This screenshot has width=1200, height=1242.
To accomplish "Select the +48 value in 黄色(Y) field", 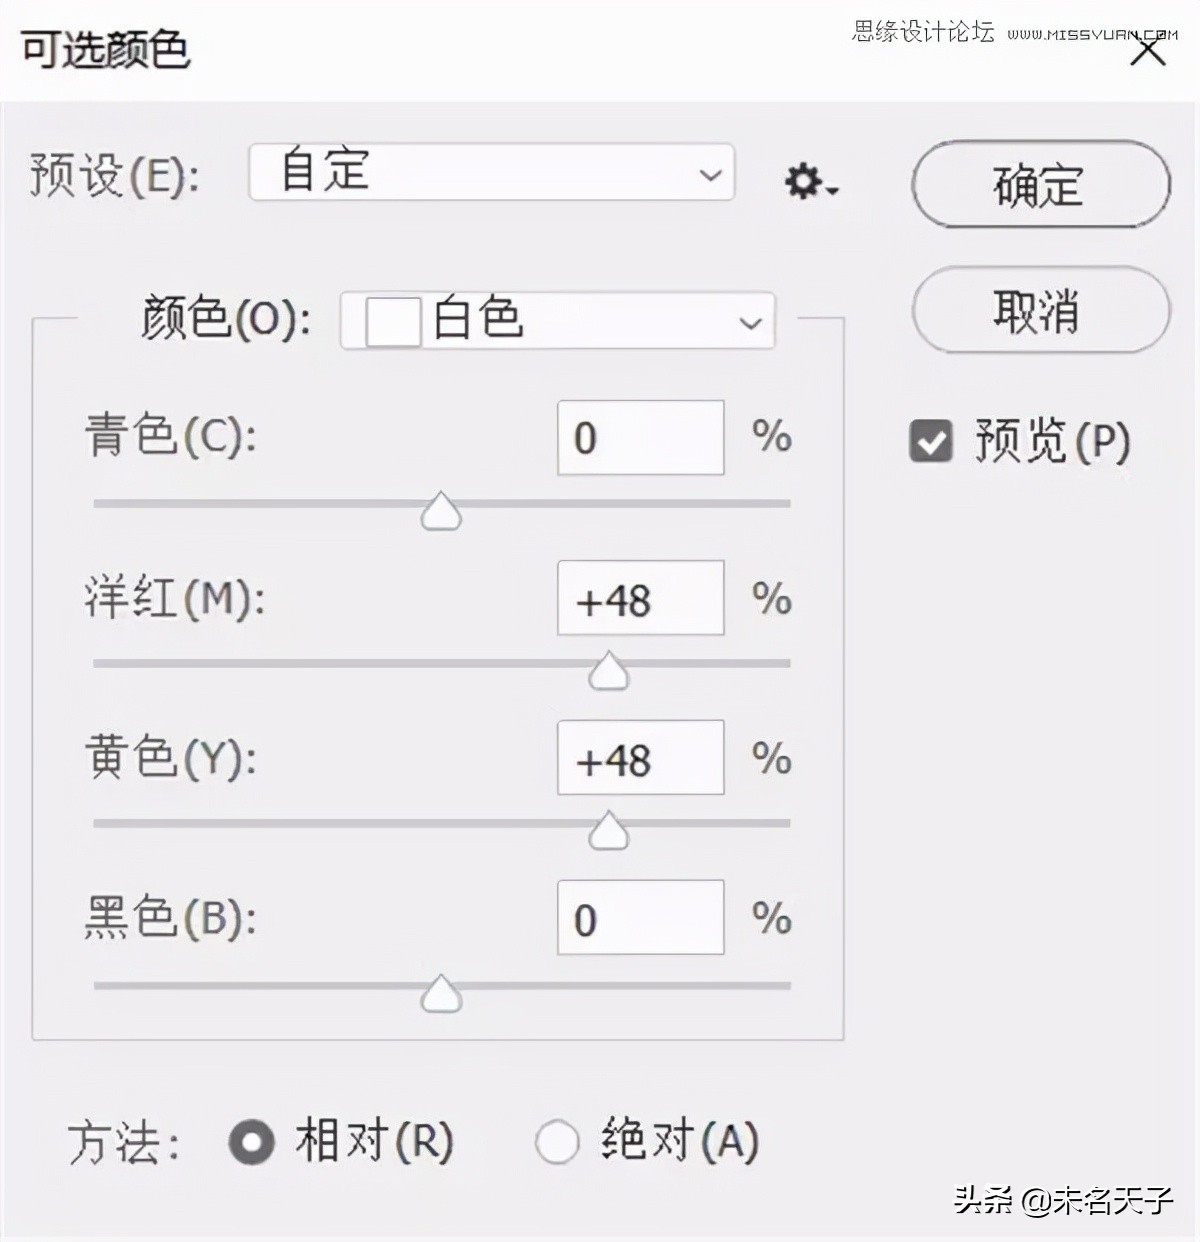I will point(640,757).
